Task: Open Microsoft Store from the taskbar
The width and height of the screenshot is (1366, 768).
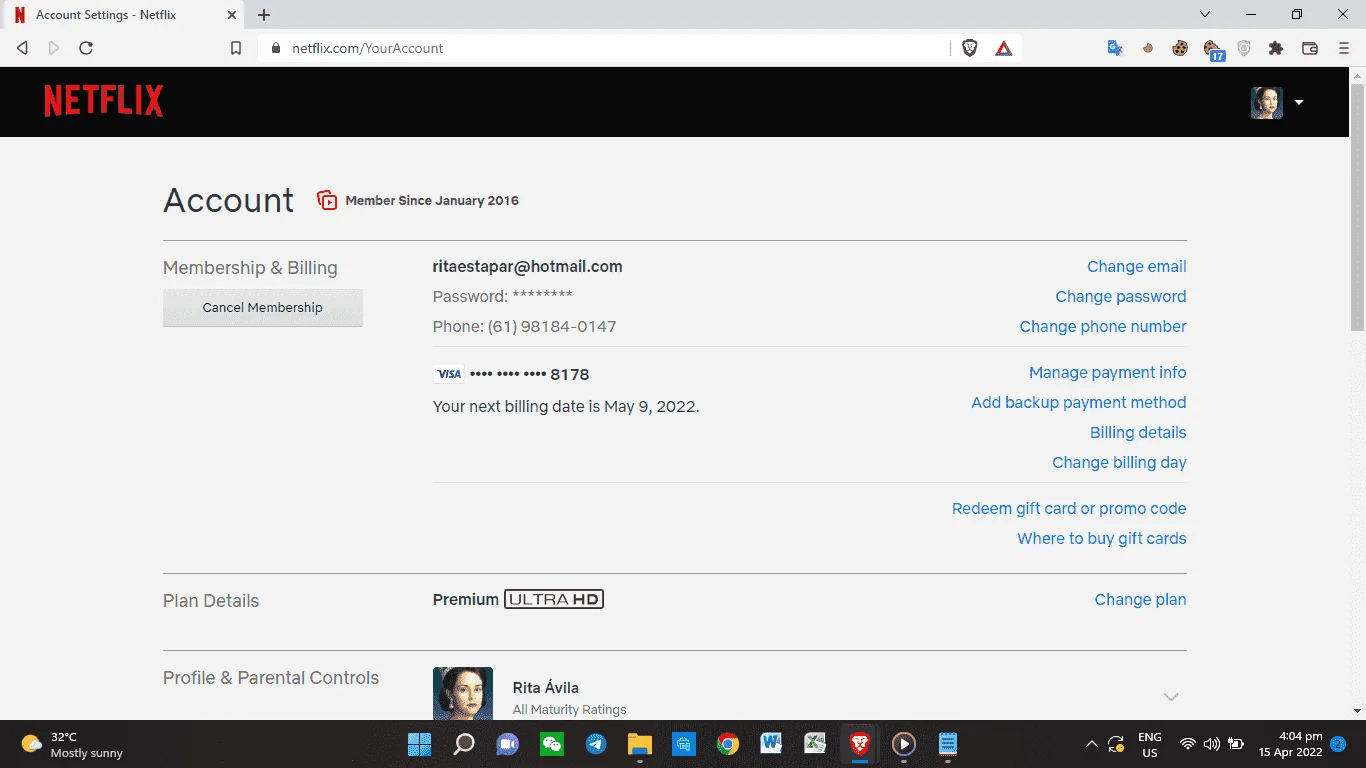Action: click(684, 744)
